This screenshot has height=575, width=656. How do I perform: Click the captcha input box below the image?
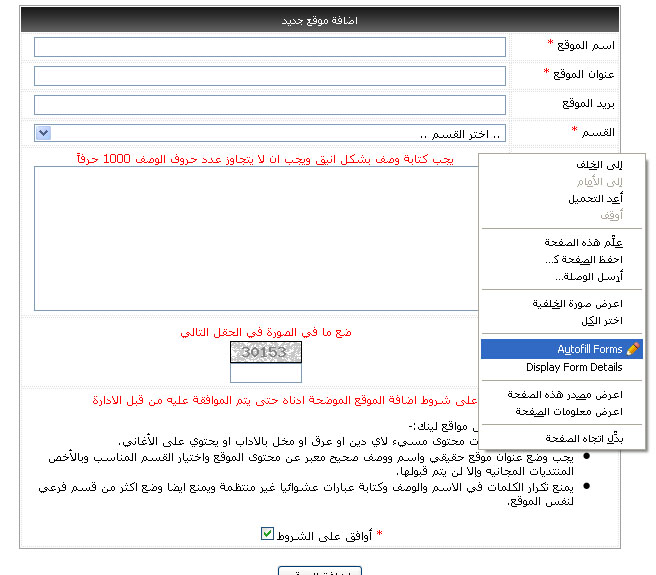click(266, 373)
